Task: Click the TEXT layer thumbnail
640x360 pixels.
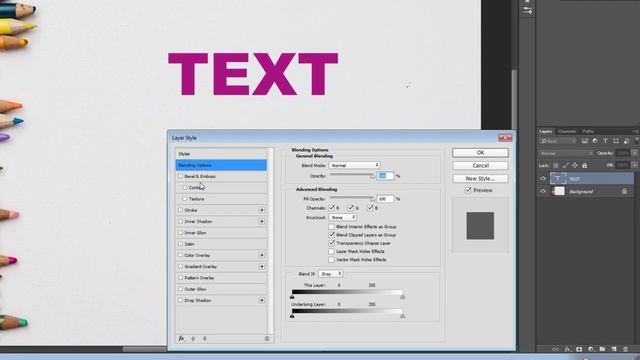Action: 558,178
